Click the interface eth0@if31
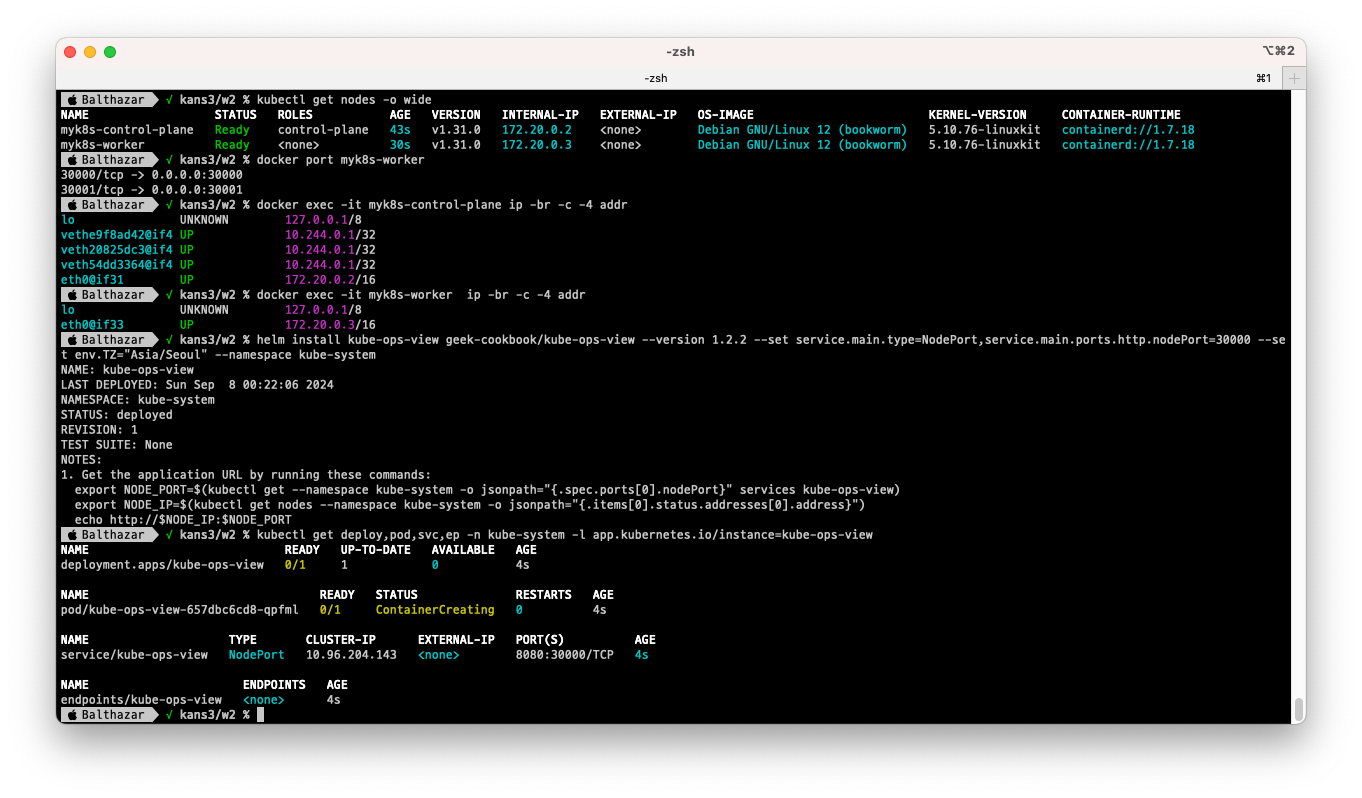The width and height of the screenshot is (1362, 798). coord(92,280)
